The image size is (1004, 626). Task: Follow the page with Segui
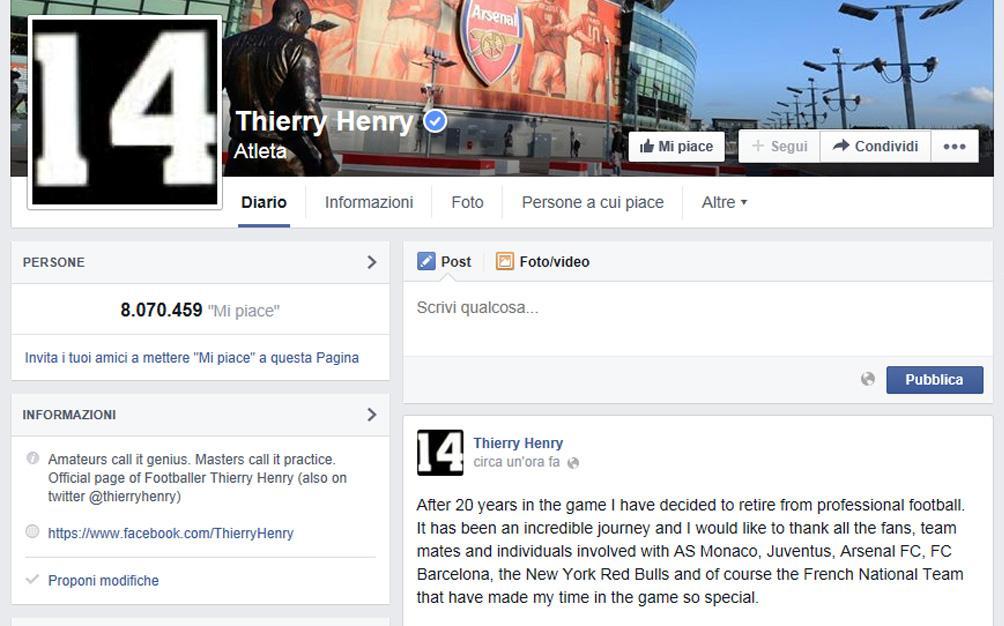(x=779, y=147)
